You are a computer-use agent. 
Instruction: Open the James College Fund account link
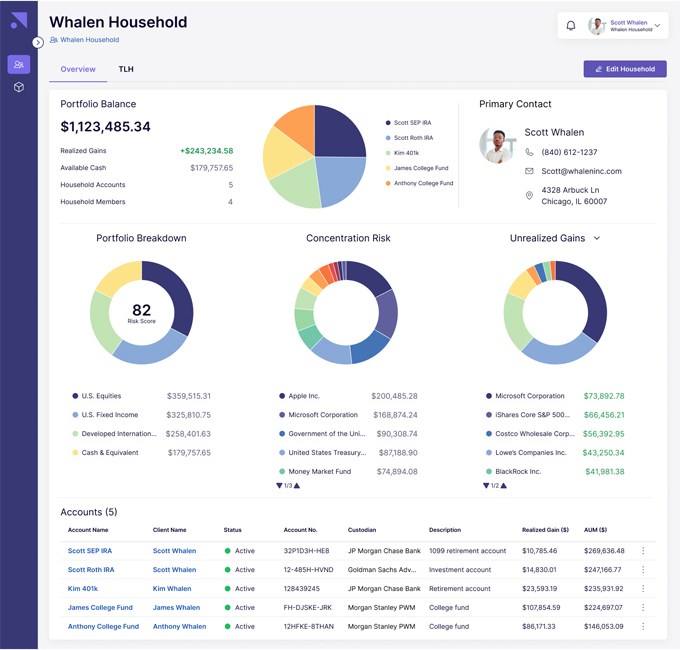100,608
